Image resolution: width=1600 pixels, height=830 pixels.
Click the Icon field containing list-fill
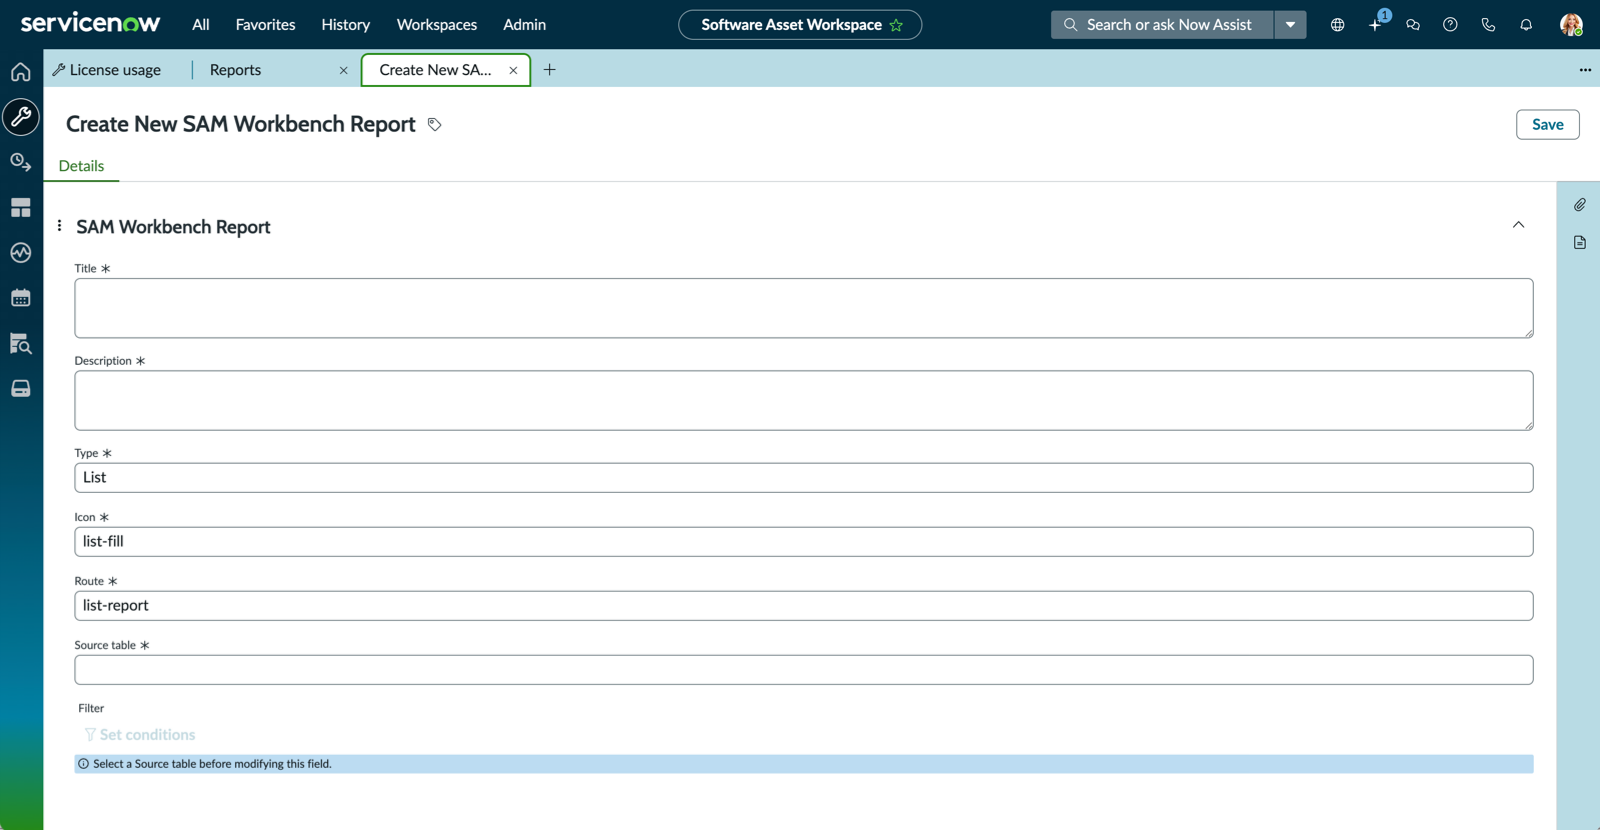point(803,542)
